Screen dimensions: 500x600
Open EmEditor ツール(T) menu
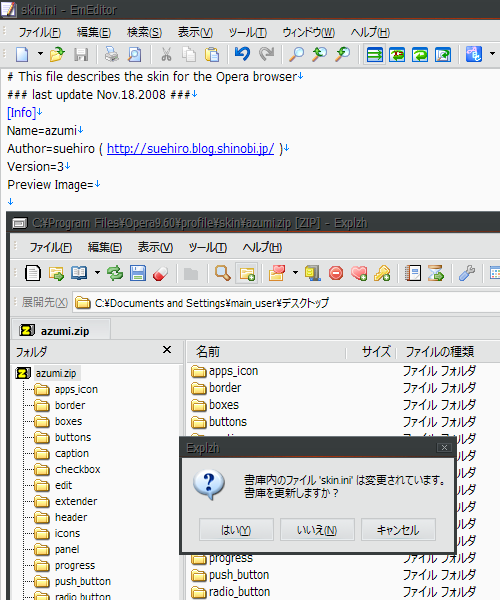point(248,33)
